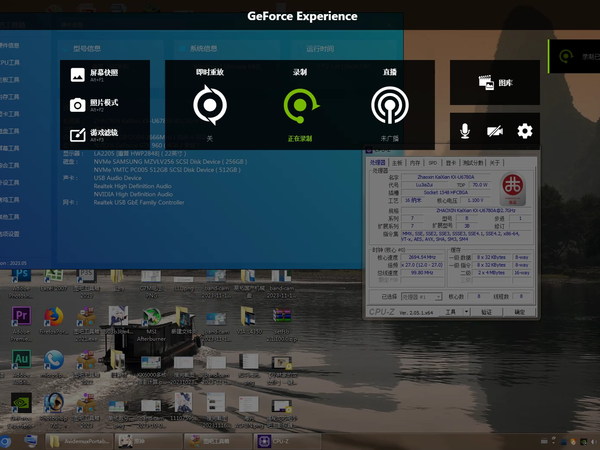
Task: Switch to SPD tab in CPU-Z
Action: [433, 163]
